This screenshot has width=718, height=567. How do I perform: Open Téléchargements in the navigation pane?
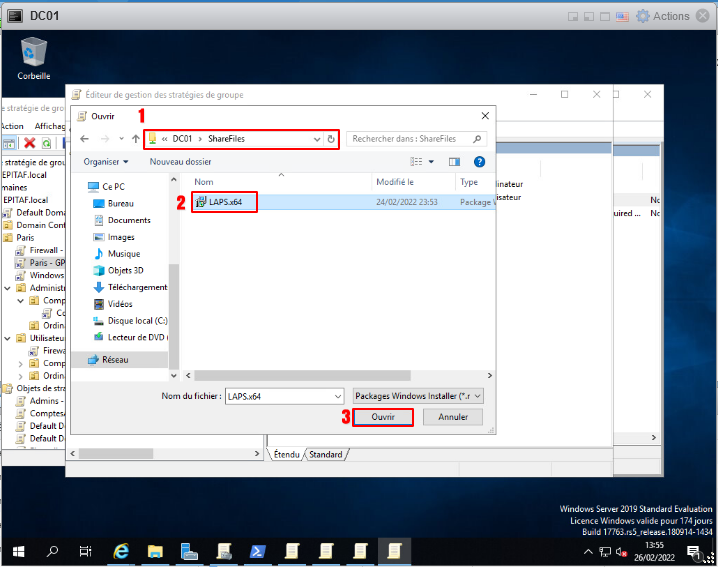(137, 287)
